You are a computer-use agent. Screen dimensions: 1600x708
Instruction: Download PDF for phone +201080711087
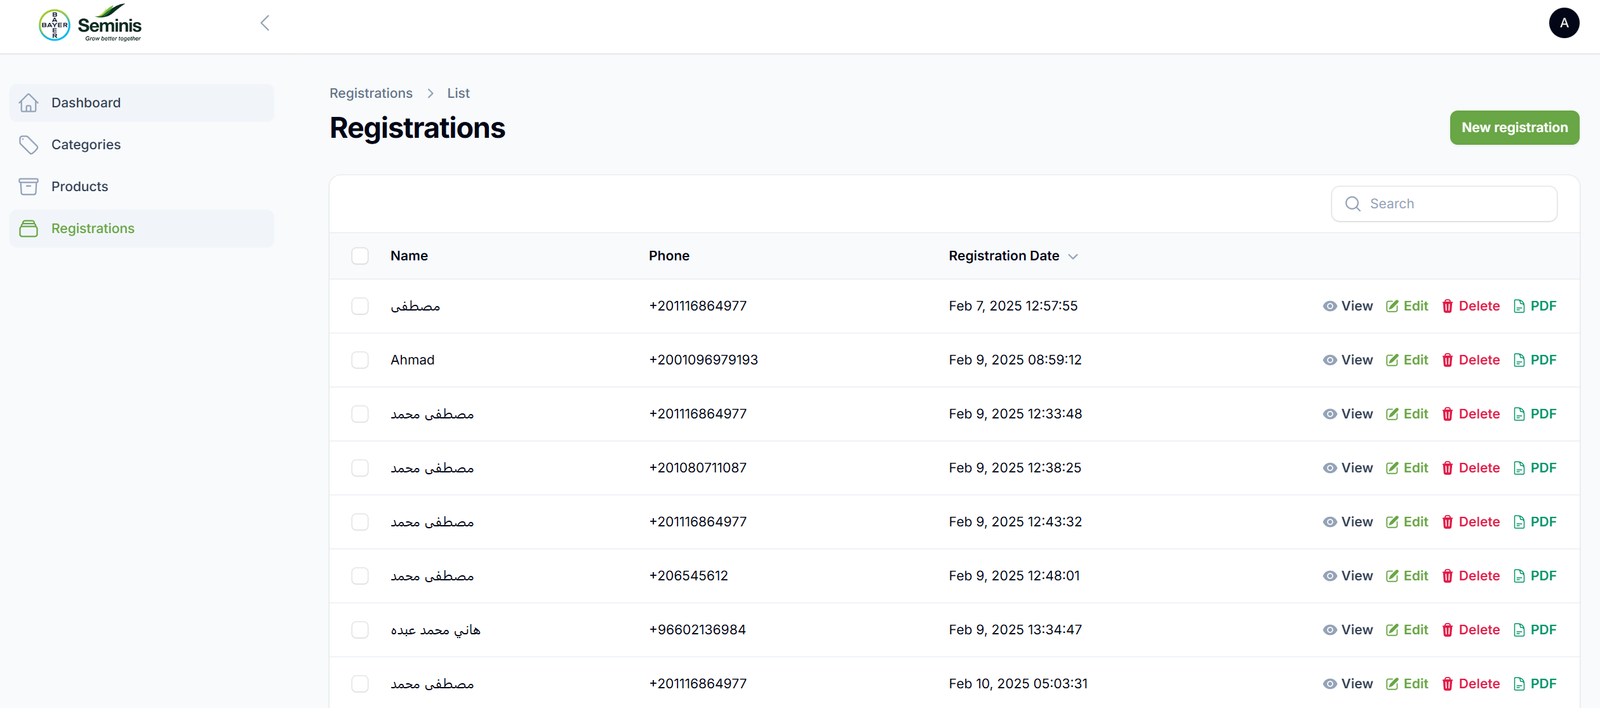(1535, 468)
